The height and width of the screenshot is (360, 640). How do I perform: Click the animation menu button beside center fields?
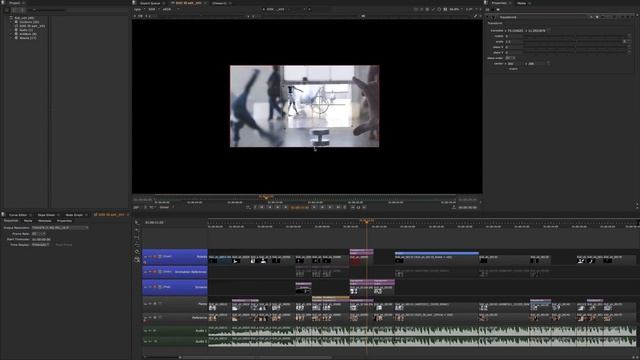tap(548, 64)
